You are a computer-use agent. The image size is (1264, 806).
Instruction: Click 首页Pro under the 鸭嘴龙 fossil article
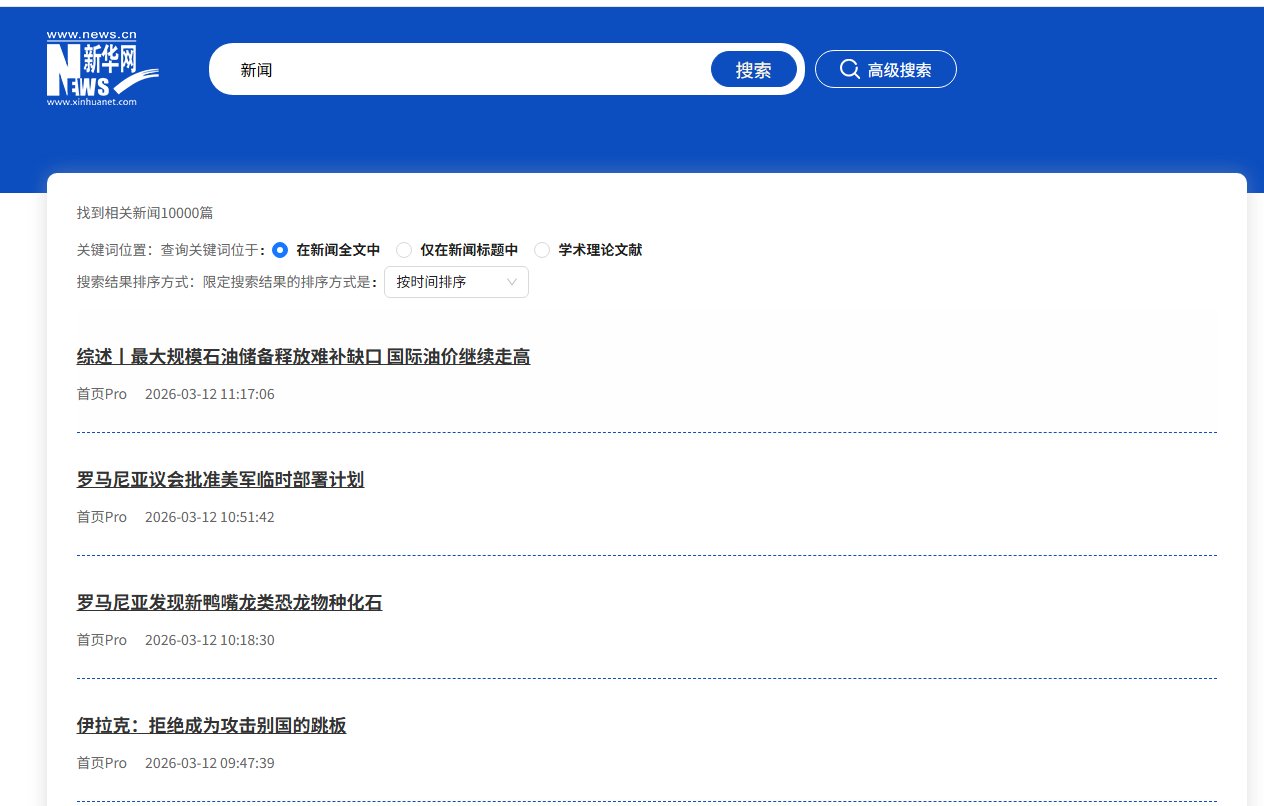click(x=102, y=640)
